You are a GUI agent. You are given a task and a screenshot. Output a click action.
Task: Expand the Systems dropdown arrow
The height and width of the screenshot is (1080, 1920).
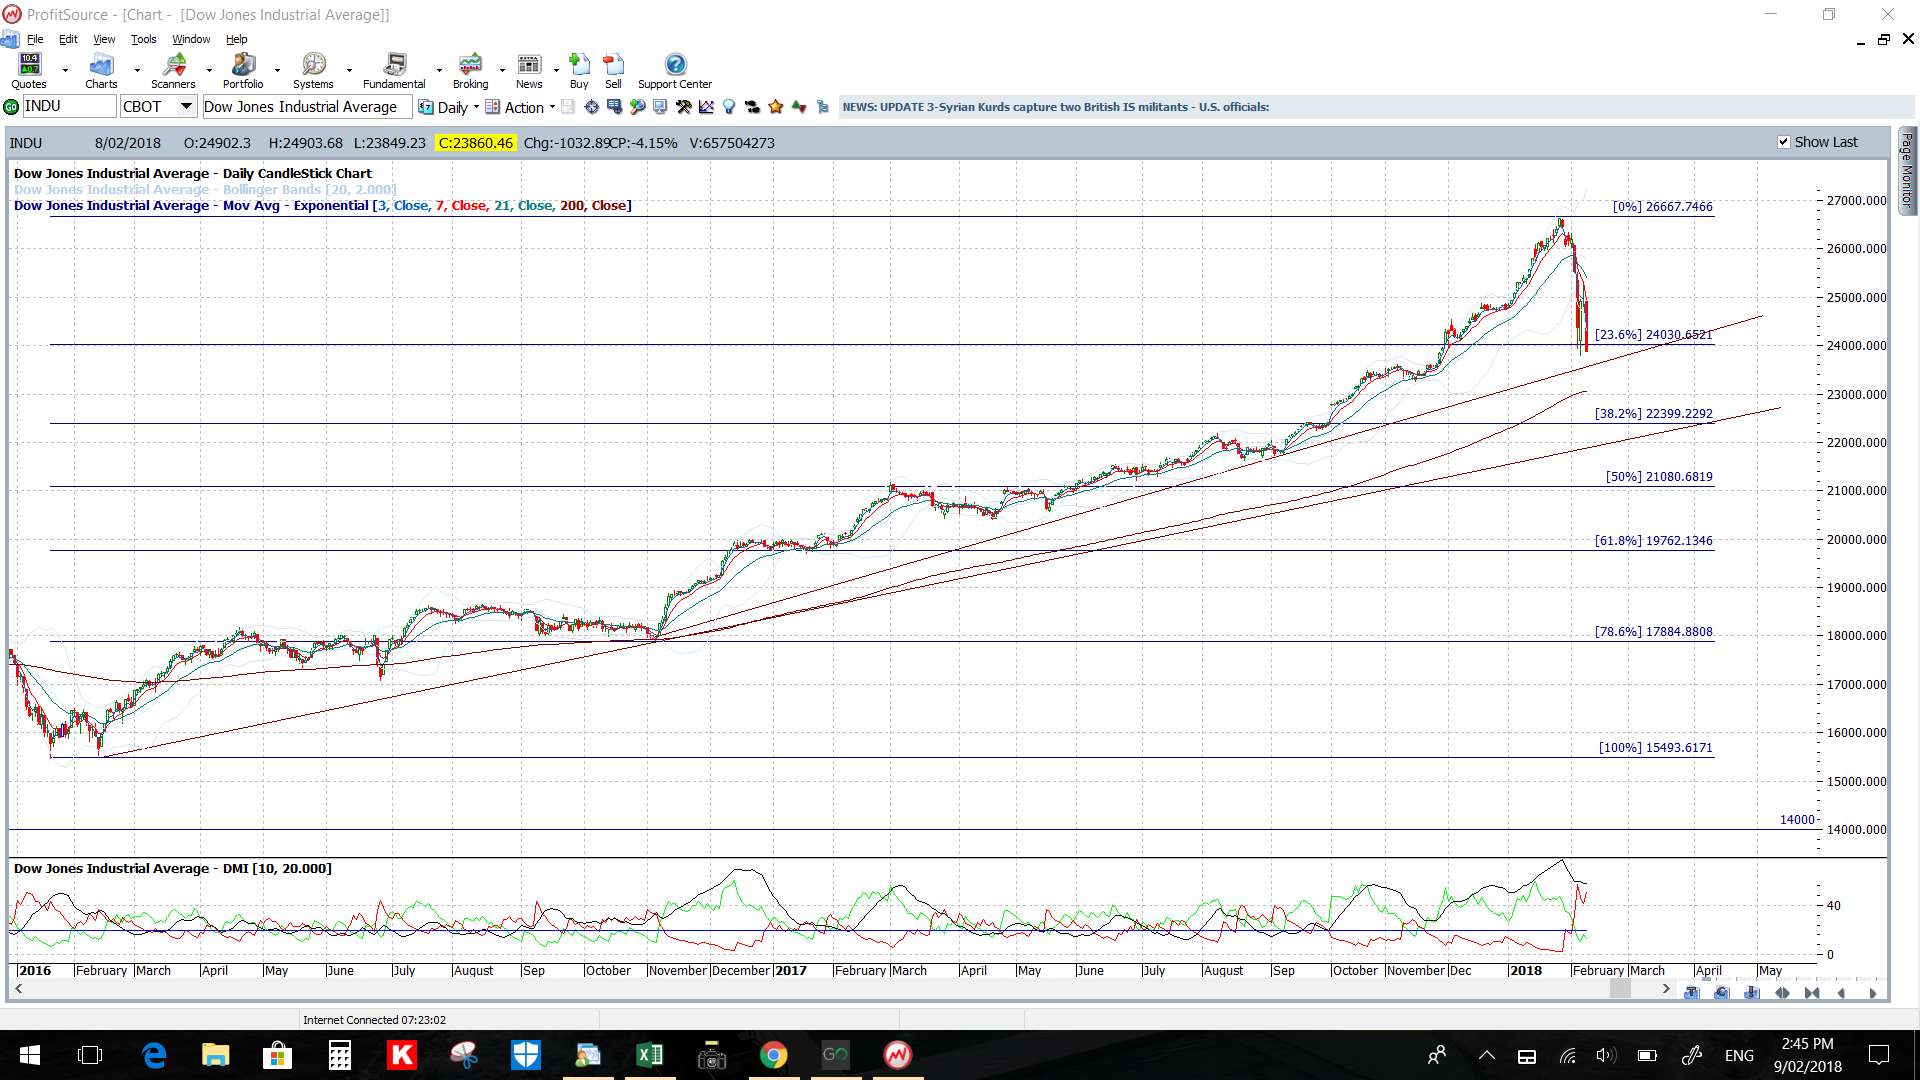tap(349, 71)
